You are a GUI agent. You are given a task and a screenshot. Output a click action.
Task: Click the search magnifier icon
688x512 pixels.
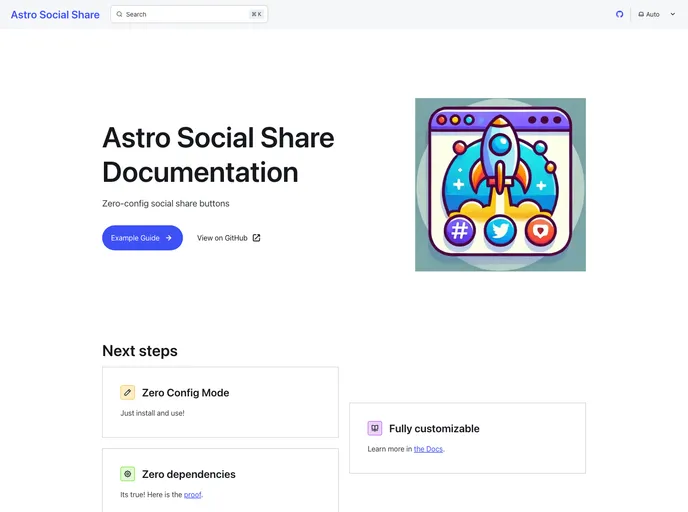pos(119,14)
